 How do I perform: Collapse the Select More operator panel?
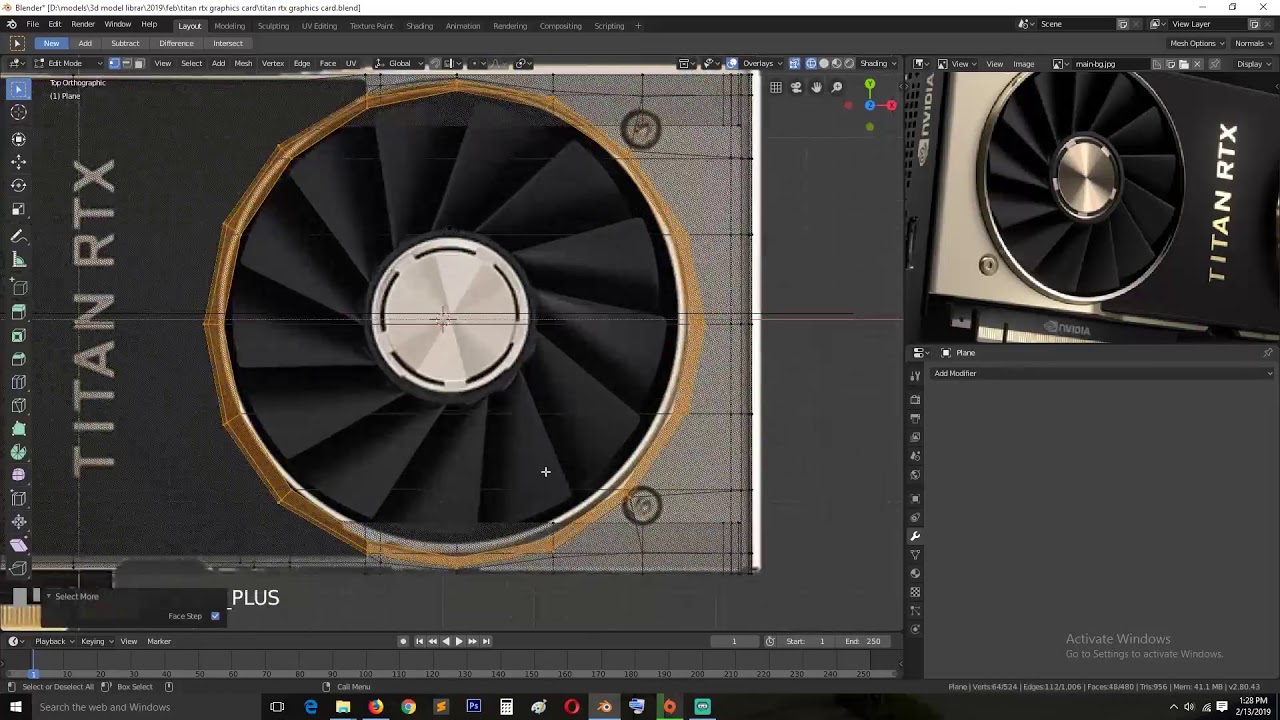48,596
